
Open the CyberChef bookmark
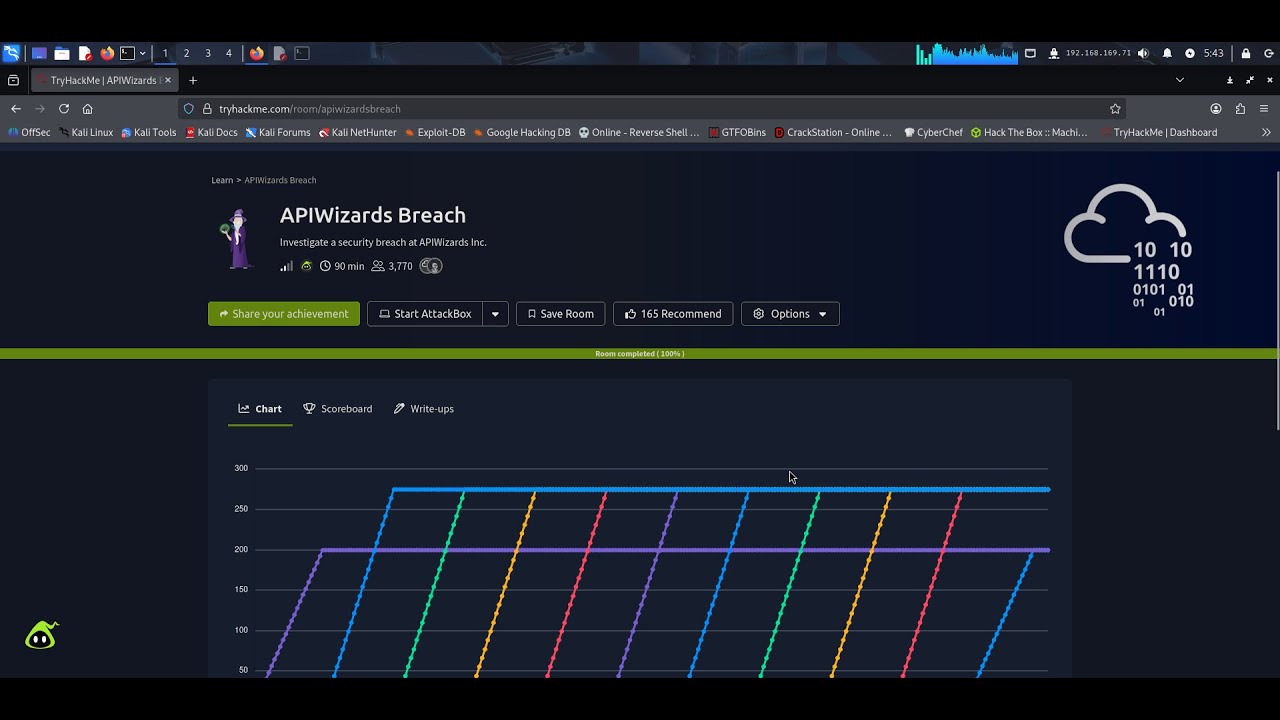click(934, 132)
